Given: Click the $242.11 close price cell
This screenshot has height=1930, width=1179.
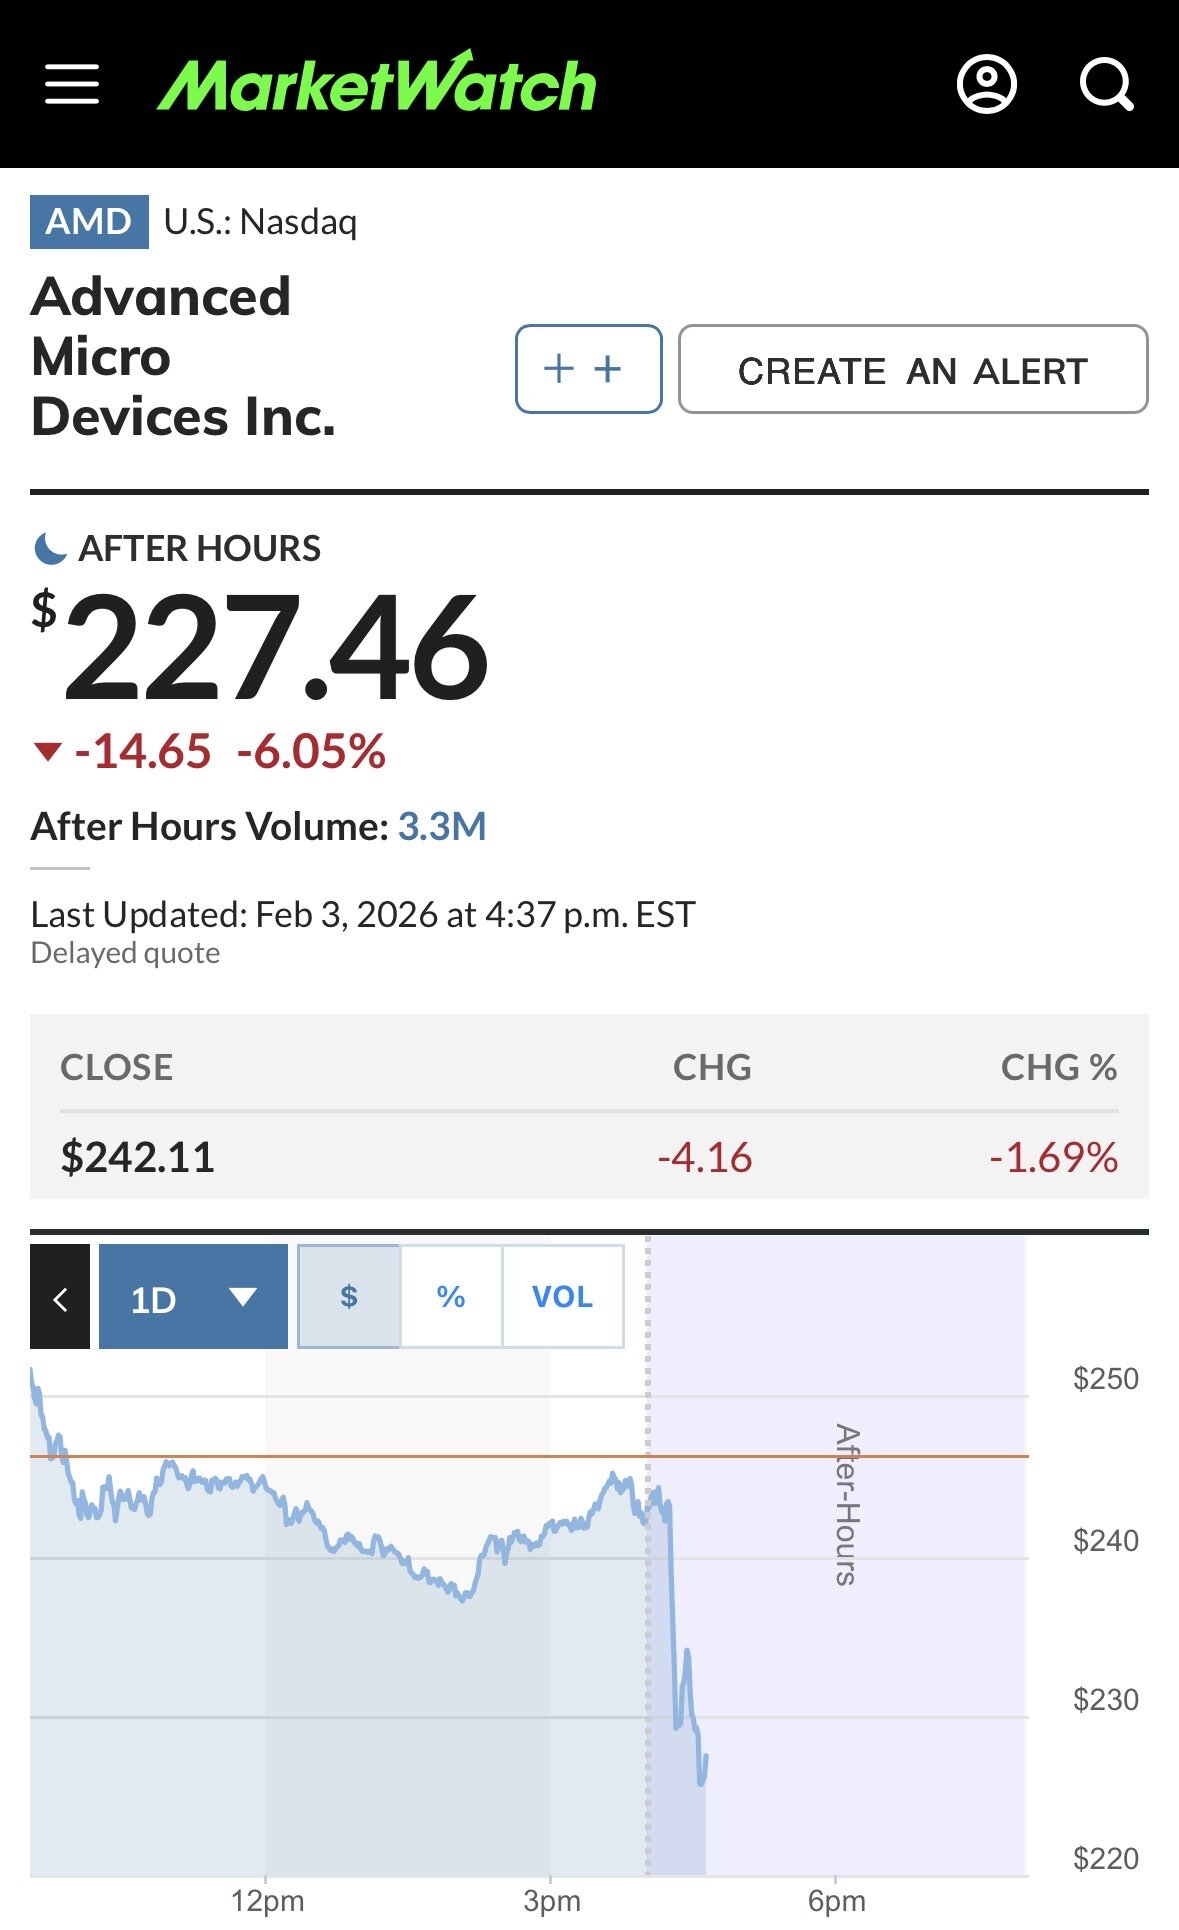Looking at the screenshot, I should (138, 1157).
